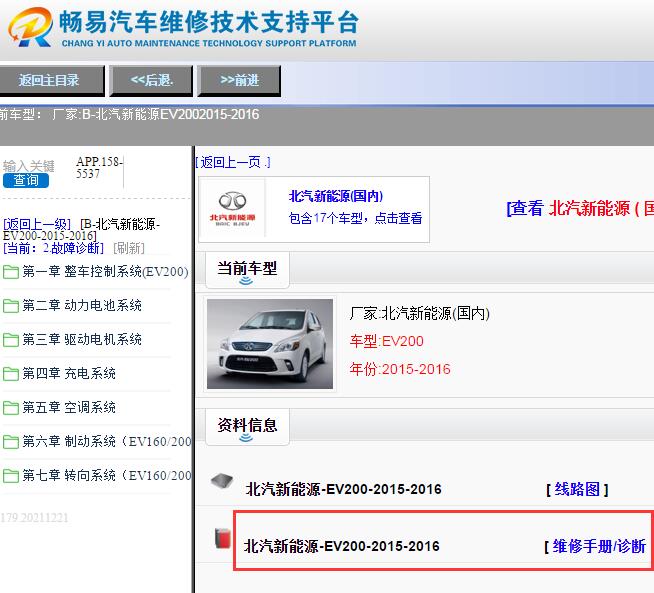
Task: Select chapter 第四章 充电系统
Action: pos(69,373)
